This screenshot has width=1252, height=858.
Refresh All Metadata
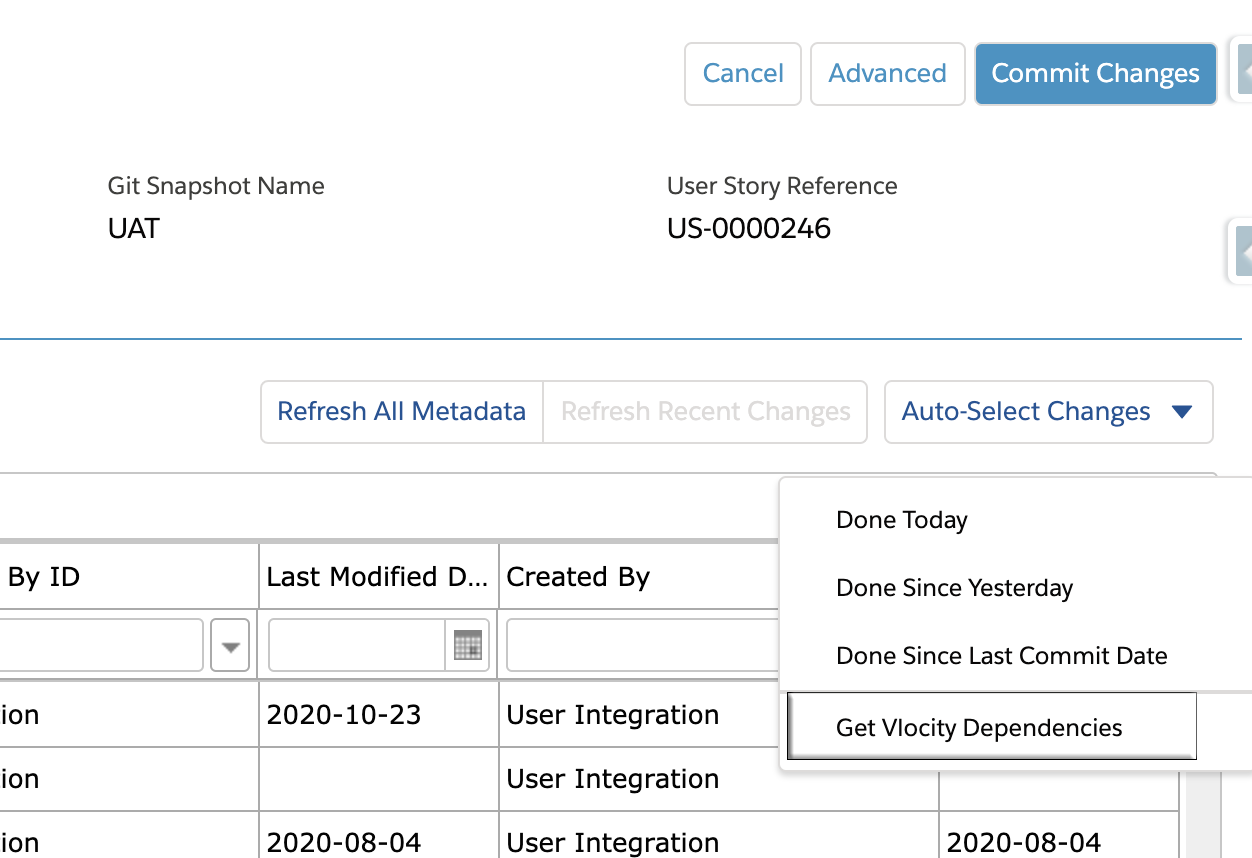tap(402, 411)
